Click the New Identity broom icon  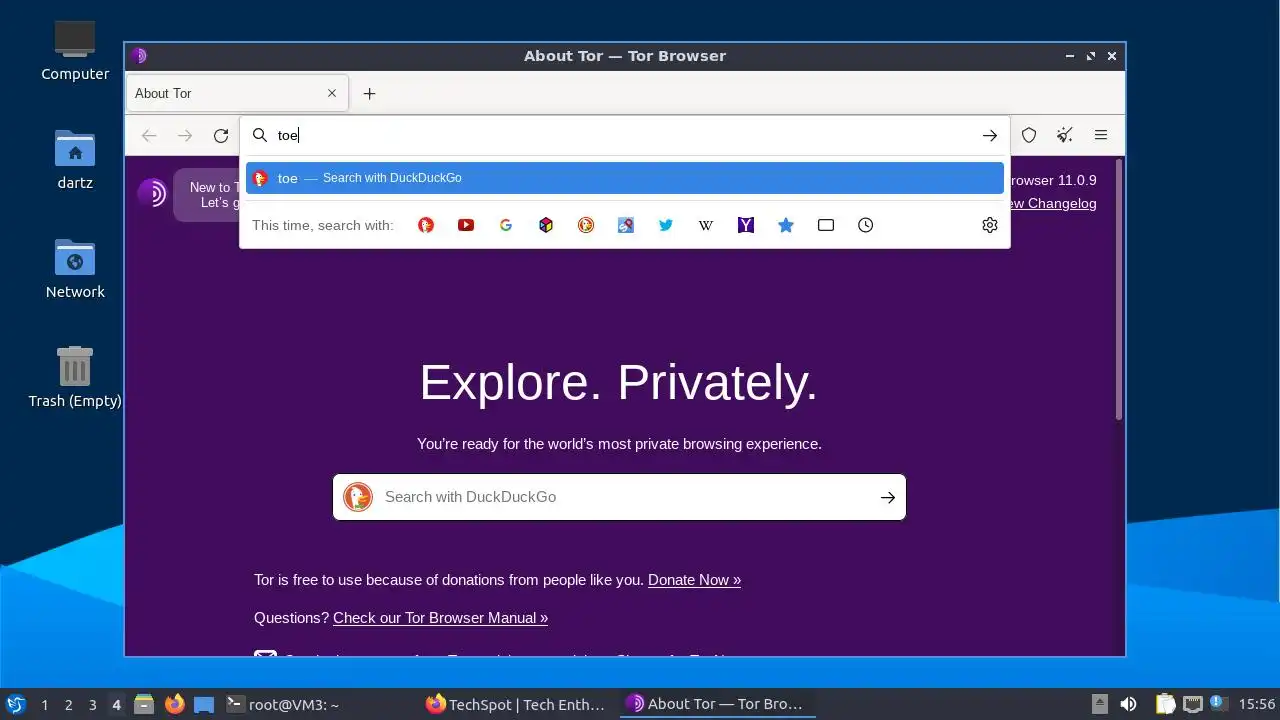(1065, 135)
